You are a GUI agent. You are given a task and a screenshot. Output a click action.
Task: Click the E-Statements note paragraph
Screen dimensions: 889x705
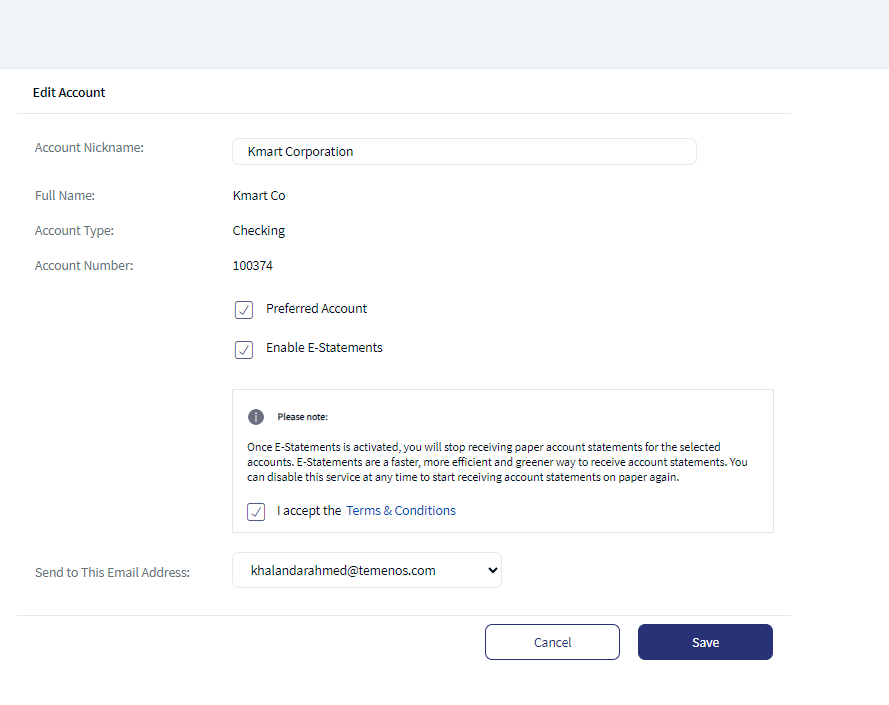497,462
